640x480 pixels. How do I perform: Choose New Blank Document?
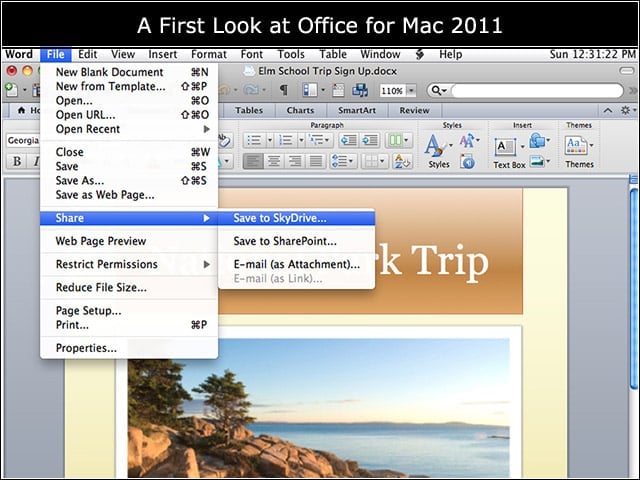click(x=129, y=72)
